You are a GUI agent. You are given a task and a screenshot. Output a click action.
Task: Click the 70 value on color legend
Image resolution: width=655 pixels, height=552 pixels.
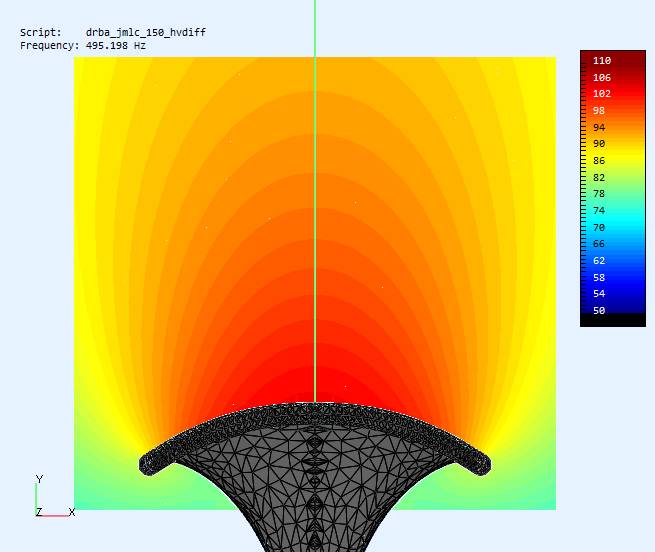(599, 228)
